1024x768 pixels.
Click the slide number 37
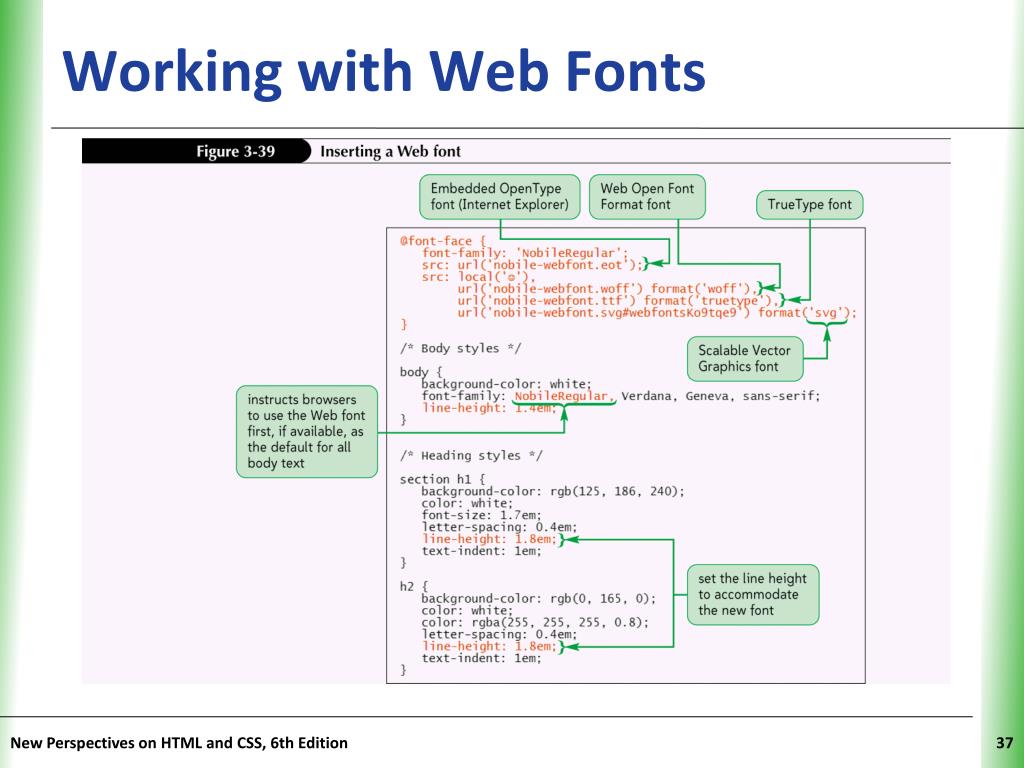pos(1004,743)
